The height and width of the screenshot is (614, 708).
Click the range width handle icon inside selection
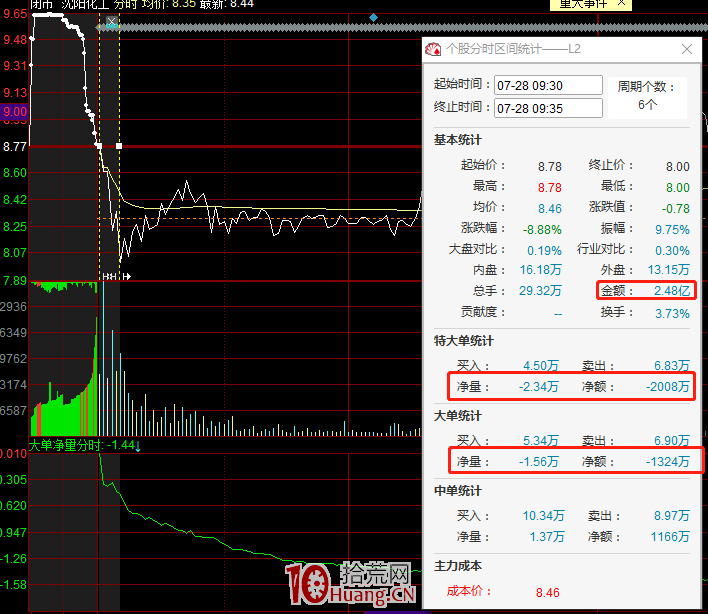[x=109, y=276]
